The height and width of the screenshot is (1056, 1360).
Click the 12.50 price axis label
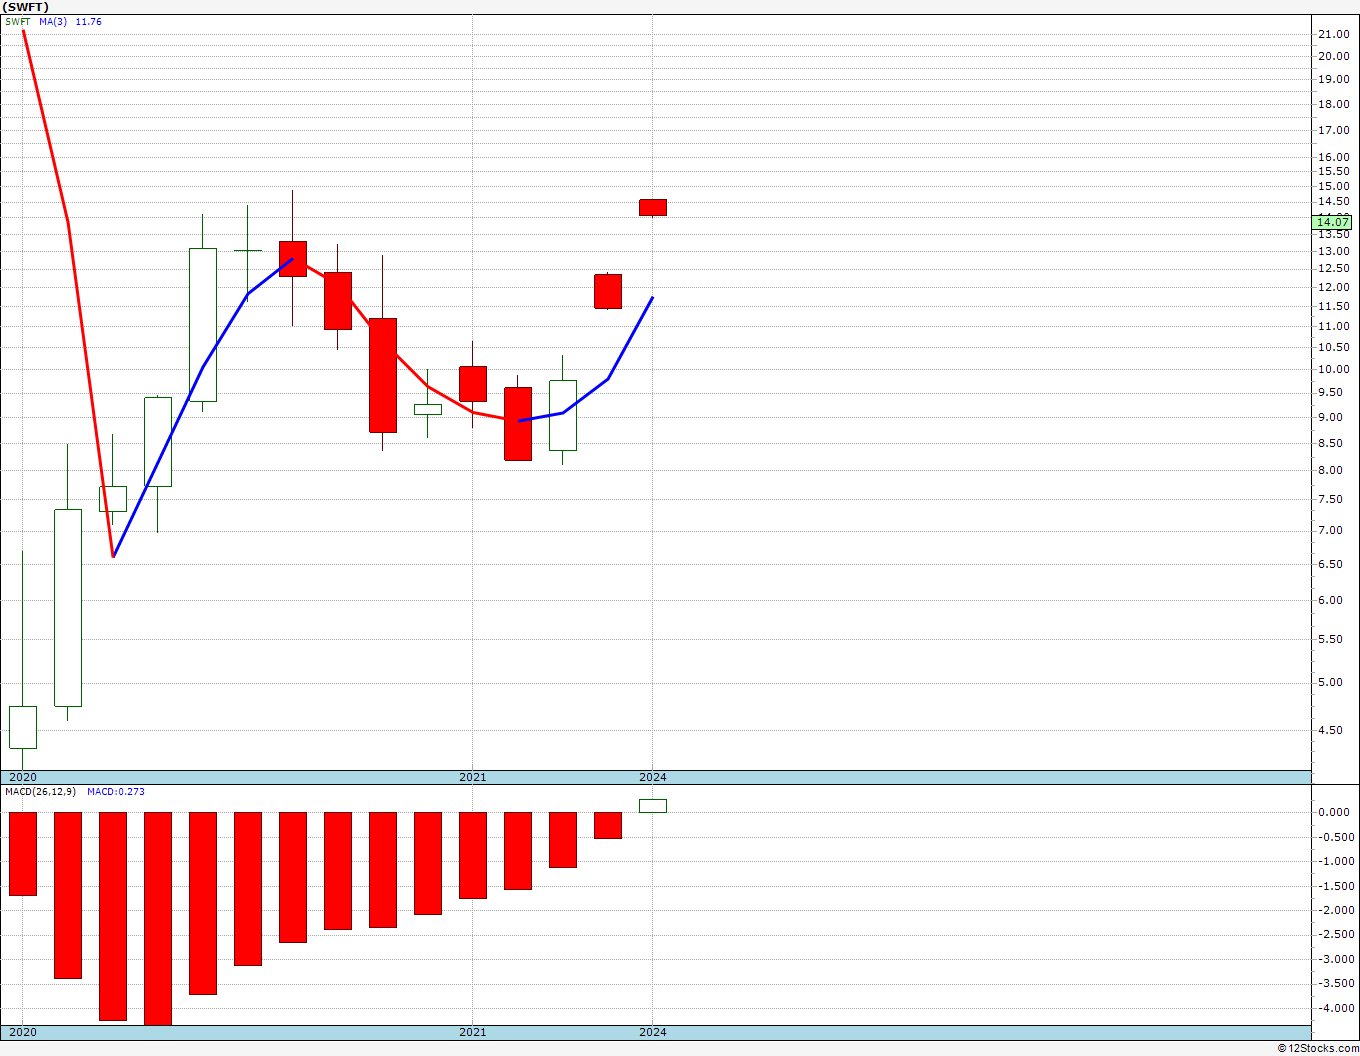(x=1333, y=268)
